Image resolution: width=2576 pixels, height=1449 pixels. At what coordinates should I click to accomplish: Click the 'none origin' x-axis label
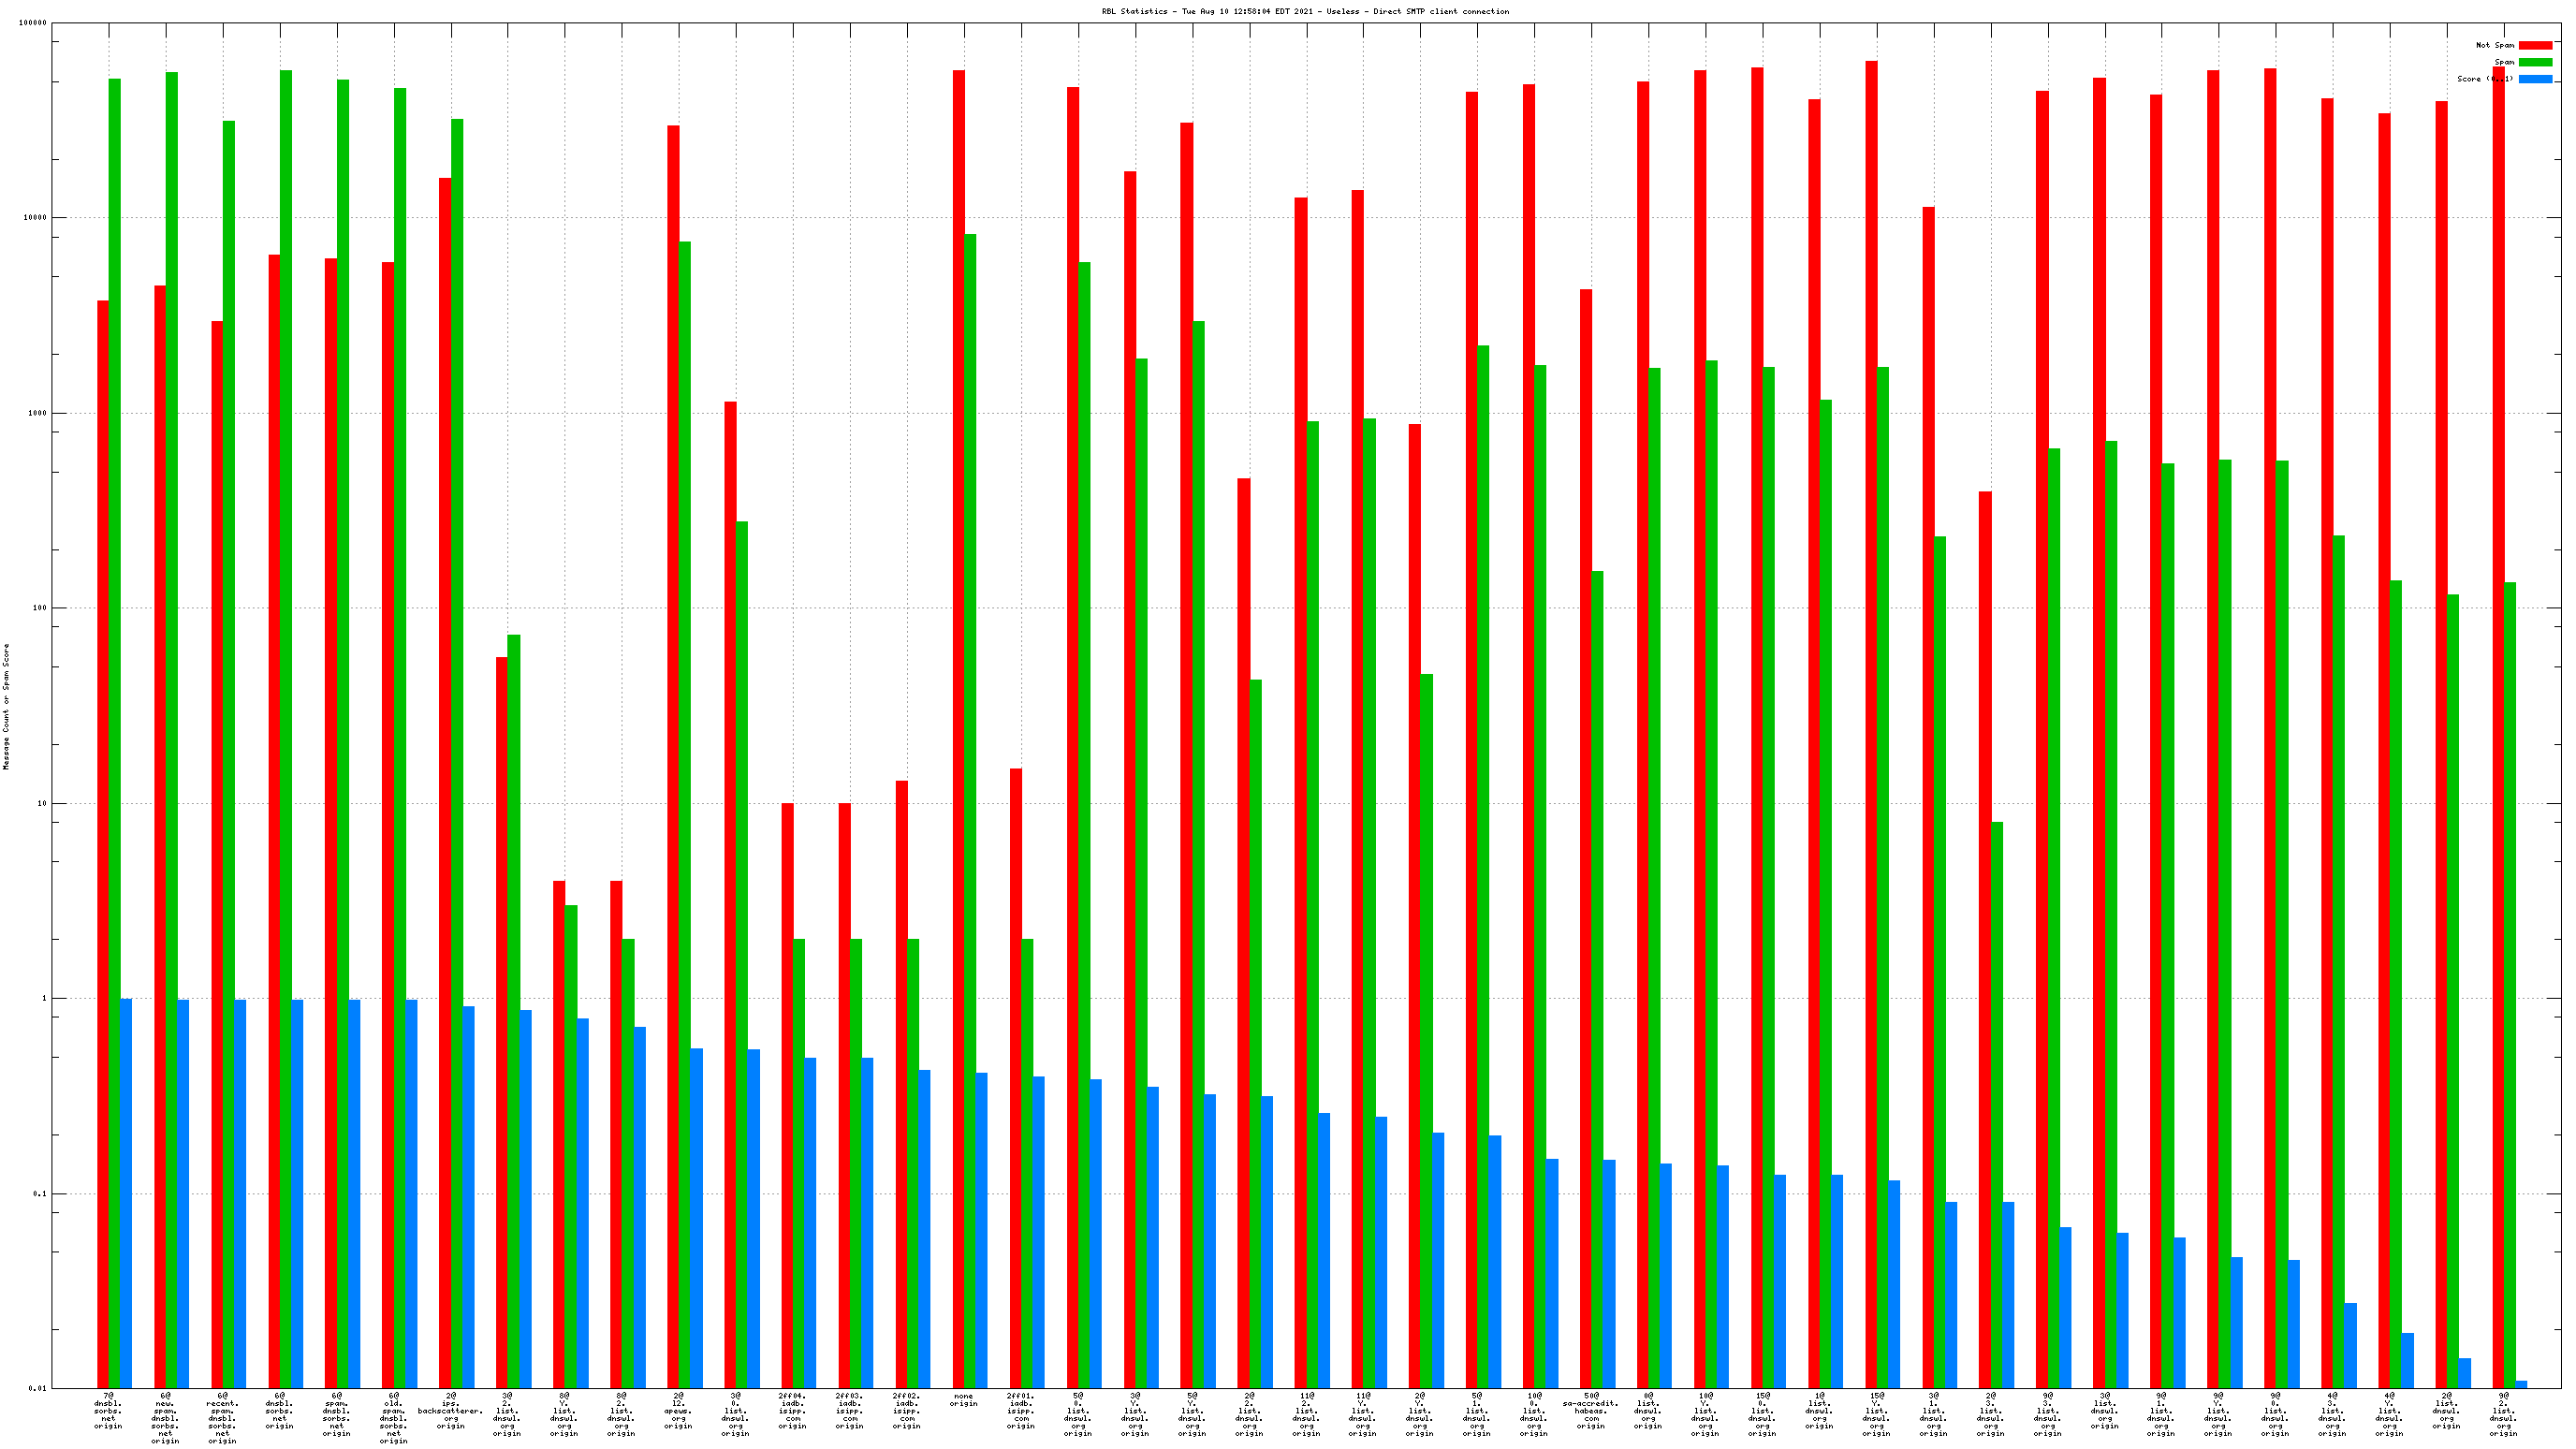(x=964, y=1400)
